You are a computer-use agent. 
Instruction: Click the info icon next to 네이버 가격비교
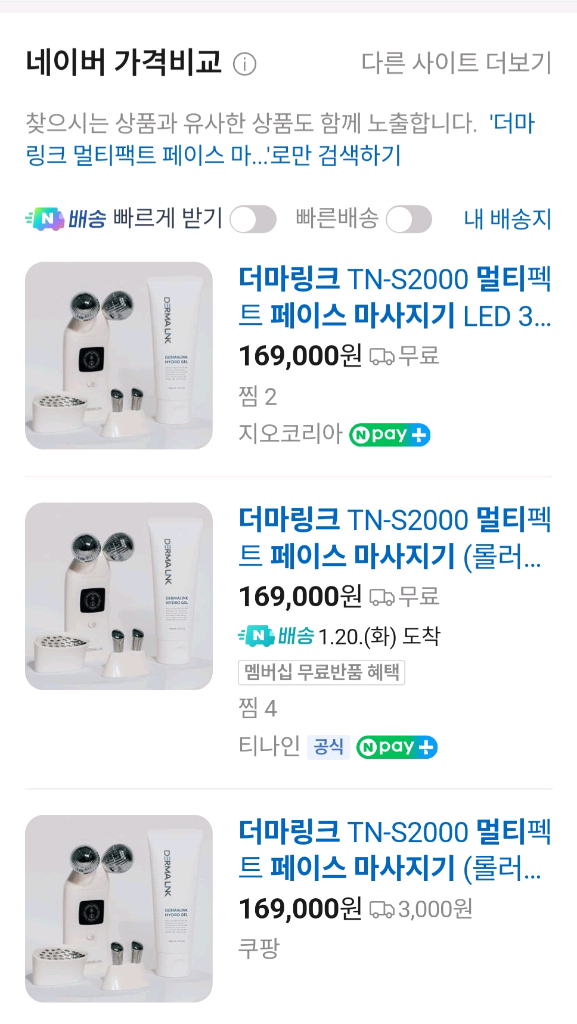(243, 63)
